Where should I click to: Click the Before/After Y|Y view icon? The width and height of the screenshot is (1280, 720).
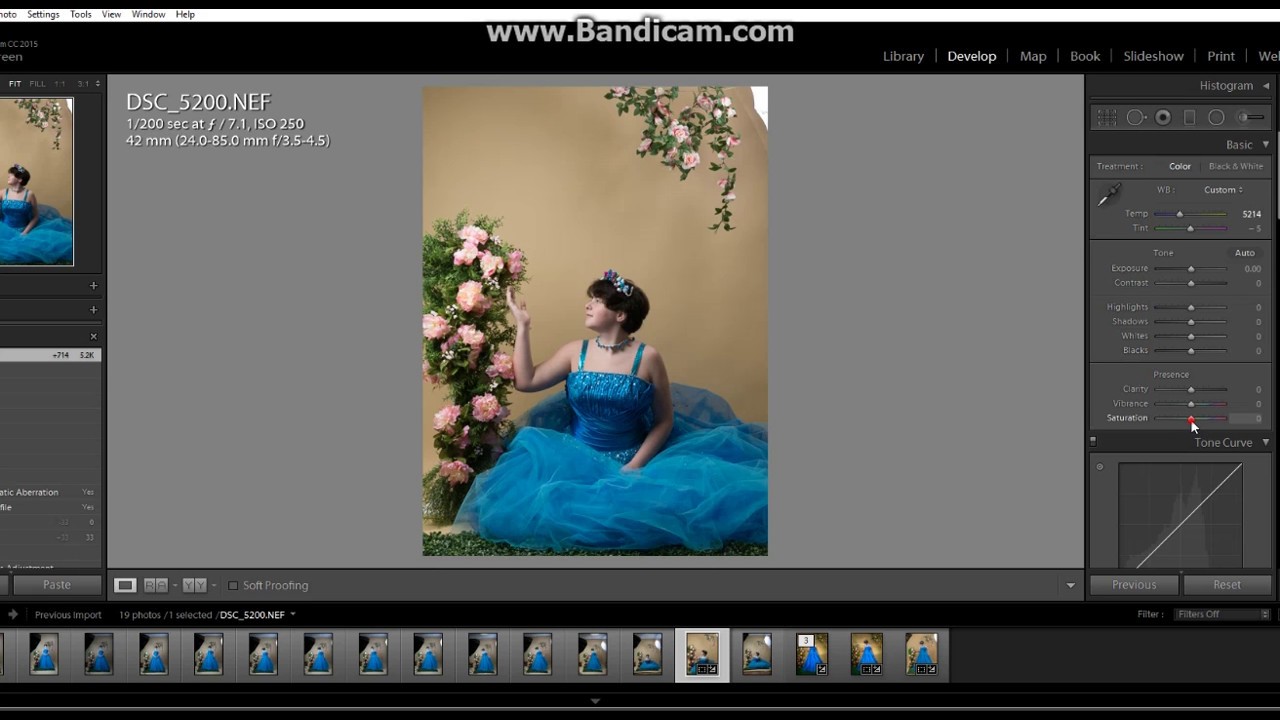194,585
